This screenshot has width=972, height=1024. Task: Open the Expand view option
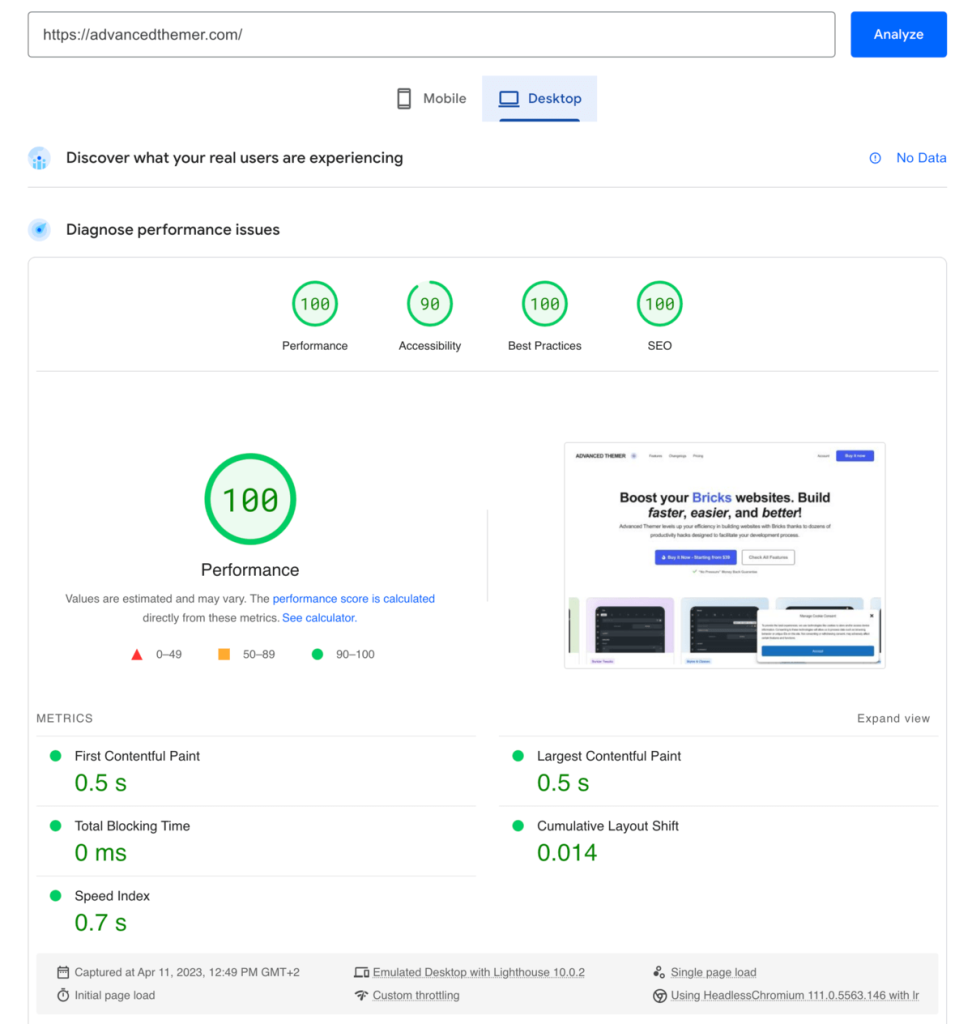893,718
